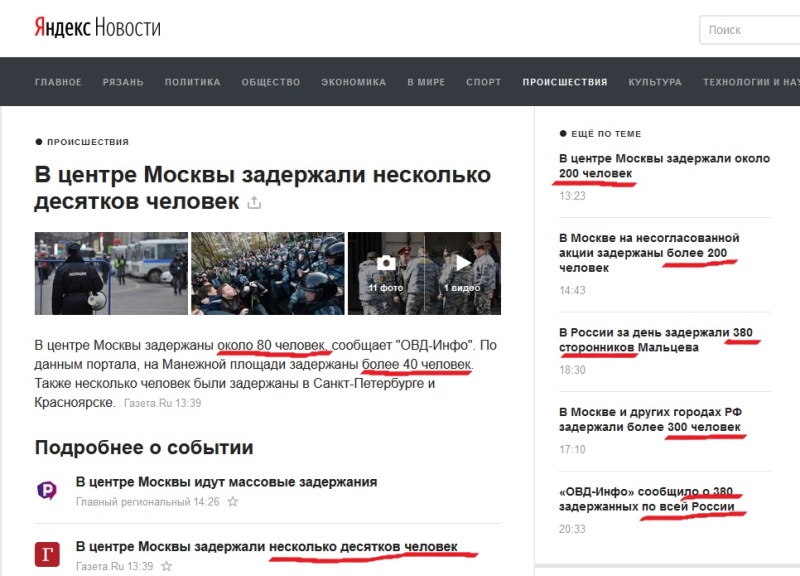Play the 1 видео clip

point(462,273)
